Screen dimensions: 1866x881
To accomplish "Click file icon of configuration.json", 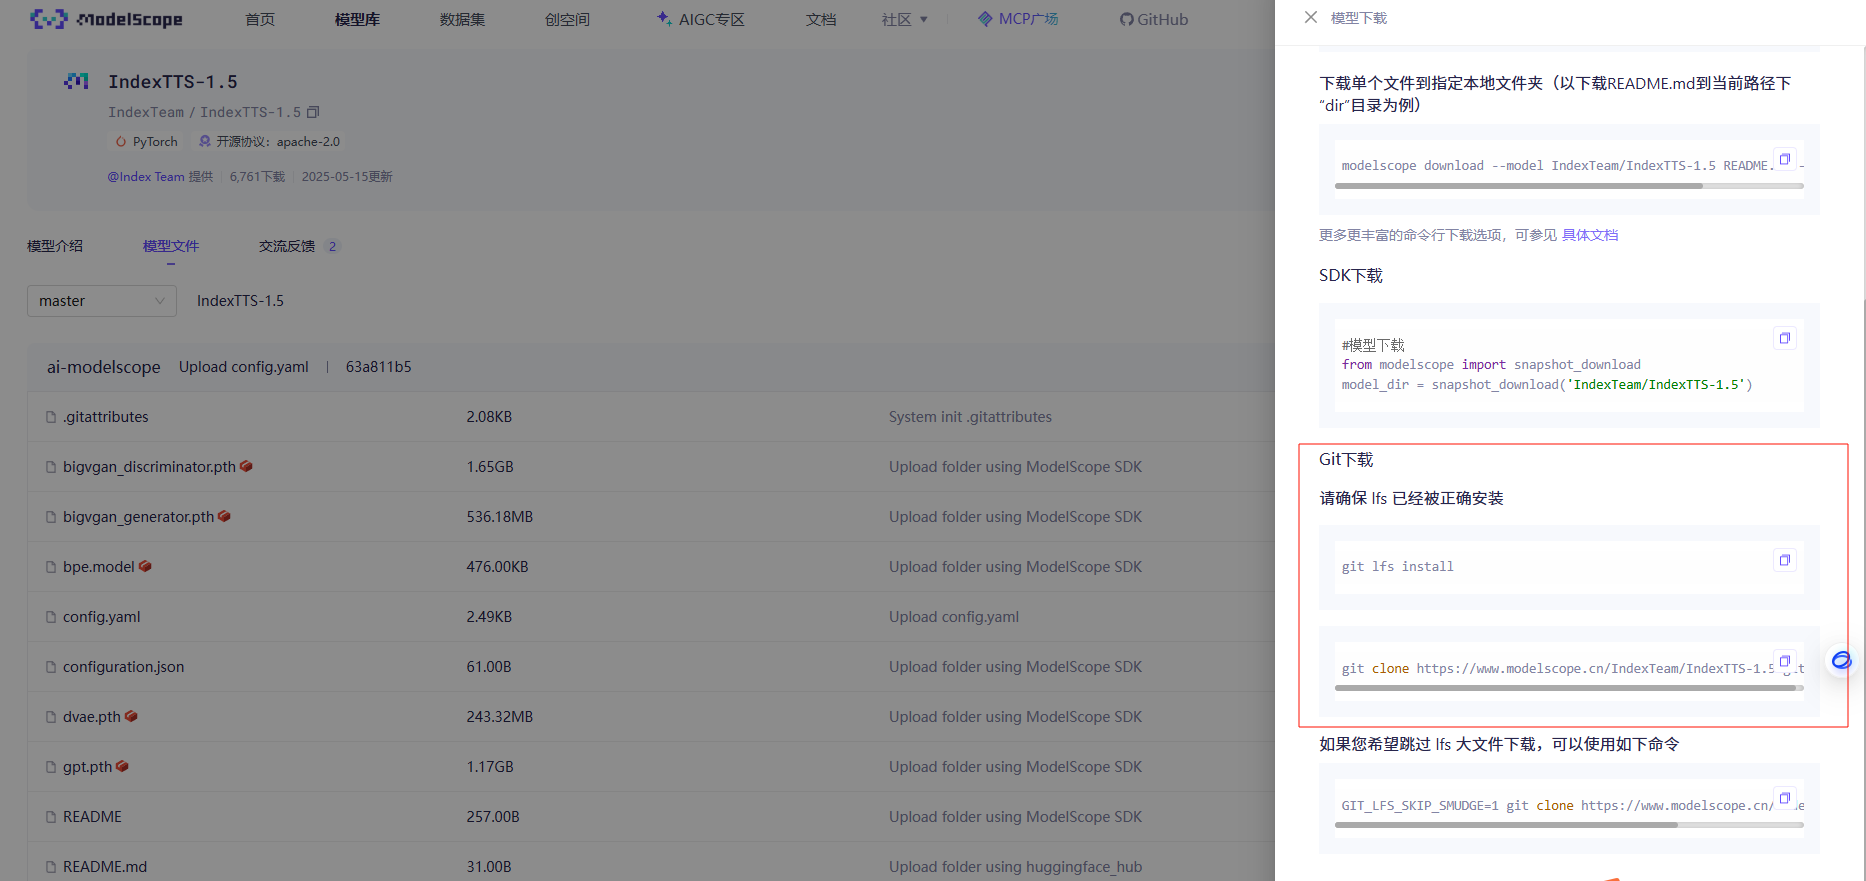I will pyautogui.click(x=51, y=667).
